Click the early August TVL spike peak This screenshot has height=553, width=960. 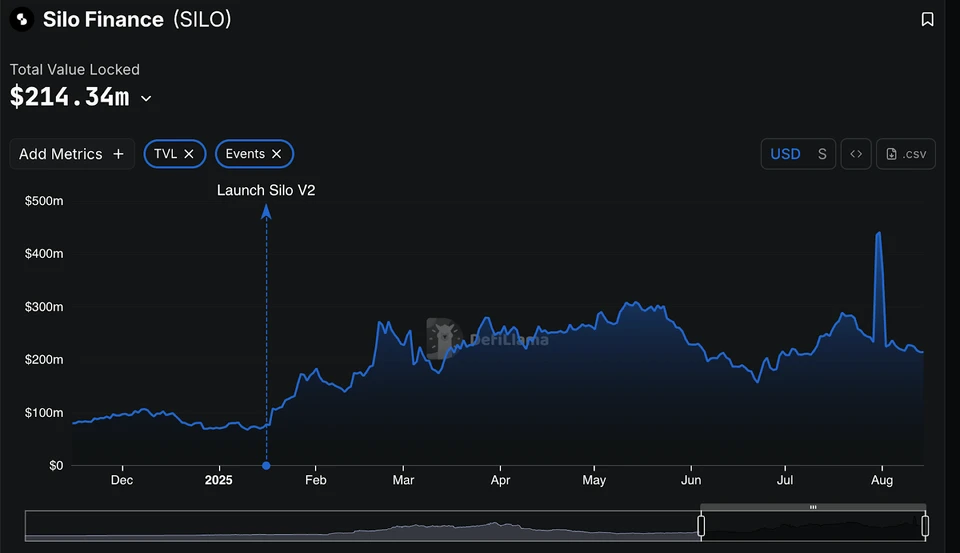coord(879,233)
